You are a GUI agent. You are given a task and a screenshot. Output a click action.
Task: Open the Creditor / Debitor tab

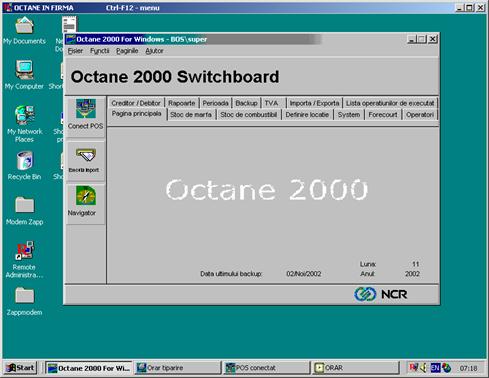tap(136, 103)
